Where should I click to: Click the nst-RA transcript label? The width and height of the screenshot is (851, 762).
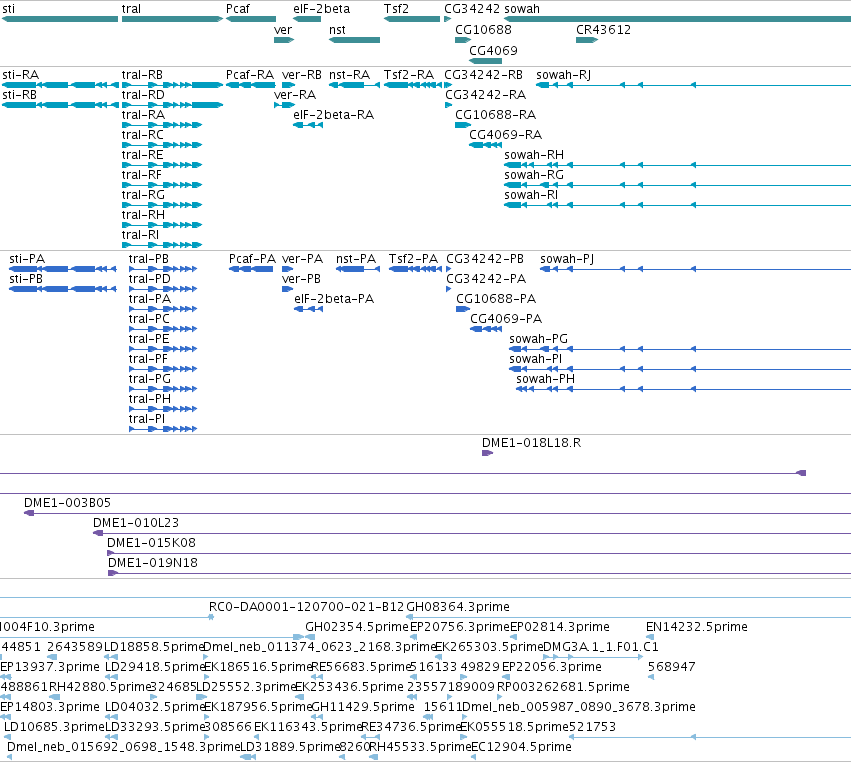(x=350, y=75)
